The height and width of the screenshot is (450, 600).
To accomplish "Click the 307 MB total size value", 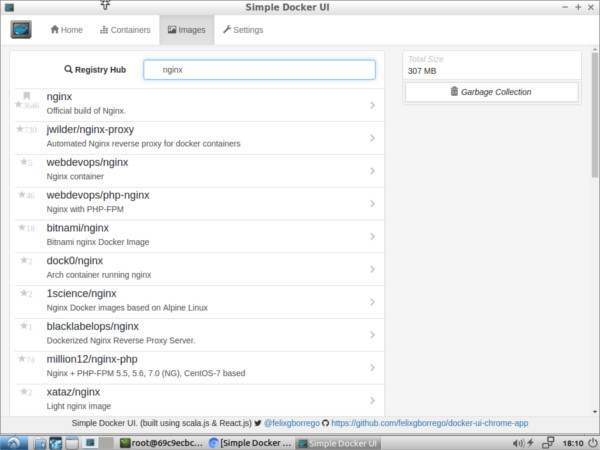I will click(x=422, y=71).
